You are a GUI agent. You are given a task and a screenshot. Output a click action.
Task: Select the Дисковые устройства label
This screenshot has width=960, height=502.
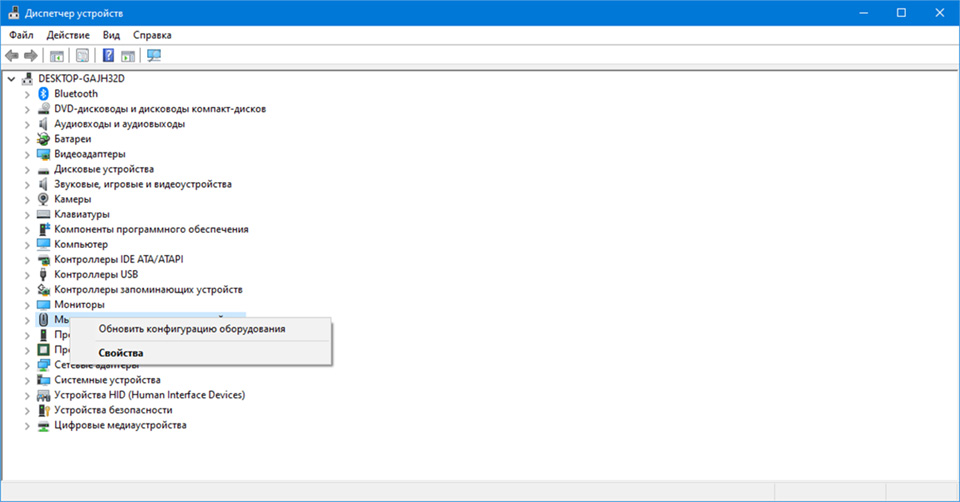[104, 169]
